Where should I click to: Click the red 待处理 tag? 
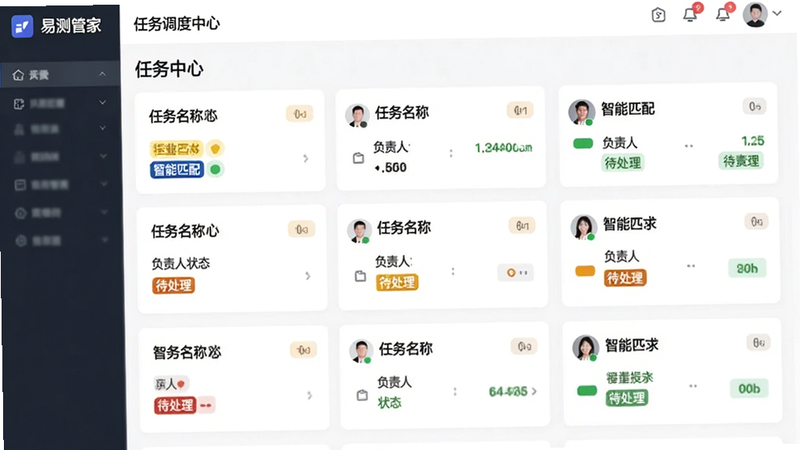point(175,405)
